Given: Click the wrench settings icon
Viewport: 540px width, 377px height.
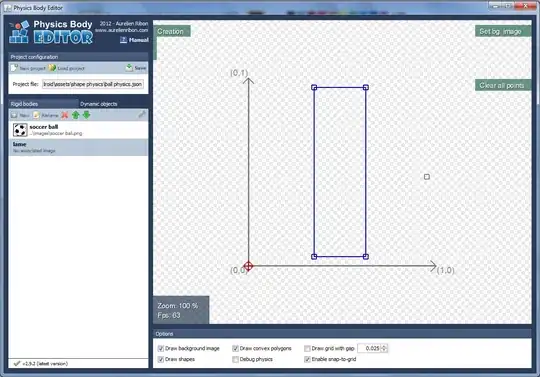Looking at the screenshot, I should point(142,115).
